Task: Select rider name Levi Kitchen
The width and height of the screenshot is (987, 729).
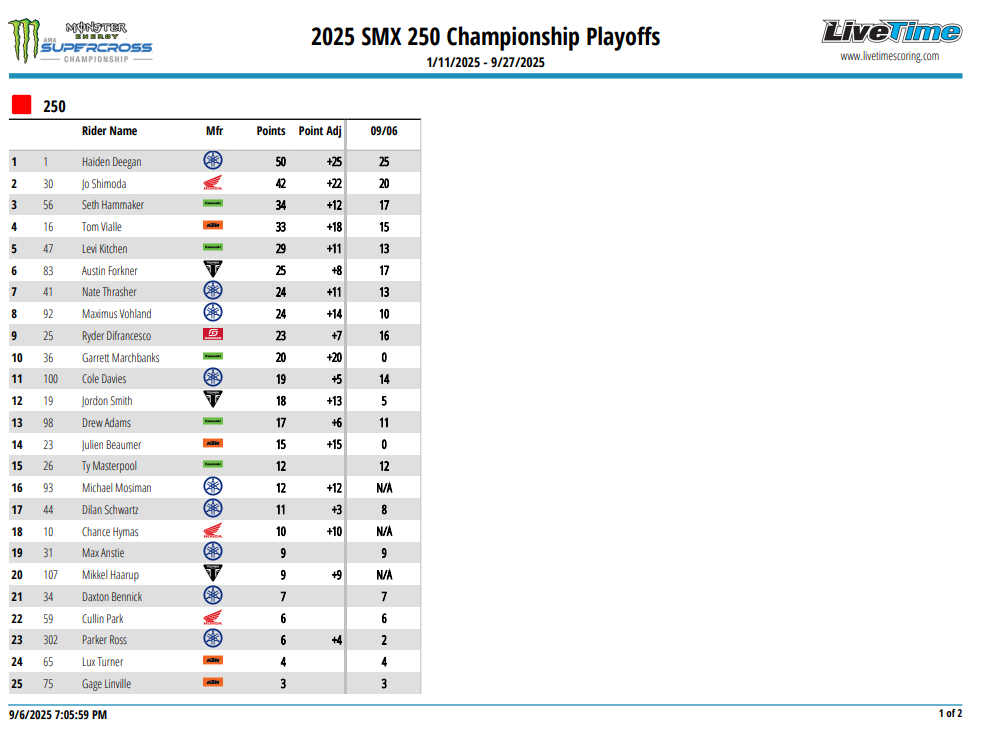Action: [x=105, y=249]
